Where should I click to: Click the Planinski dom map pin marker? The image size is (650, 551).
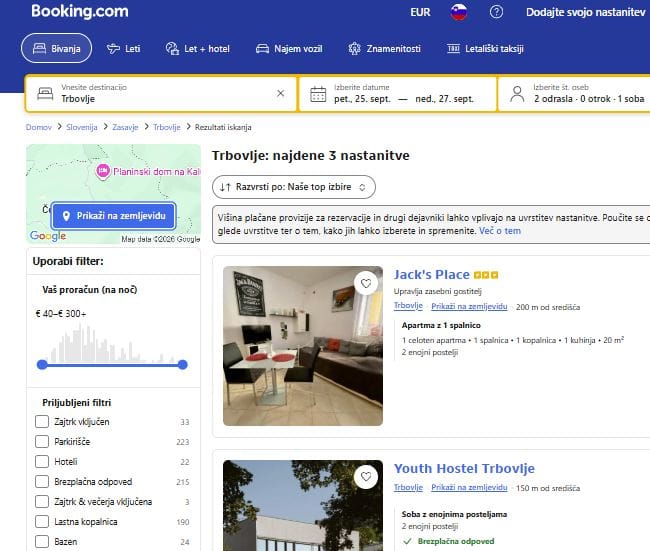(x=103, y=171)
